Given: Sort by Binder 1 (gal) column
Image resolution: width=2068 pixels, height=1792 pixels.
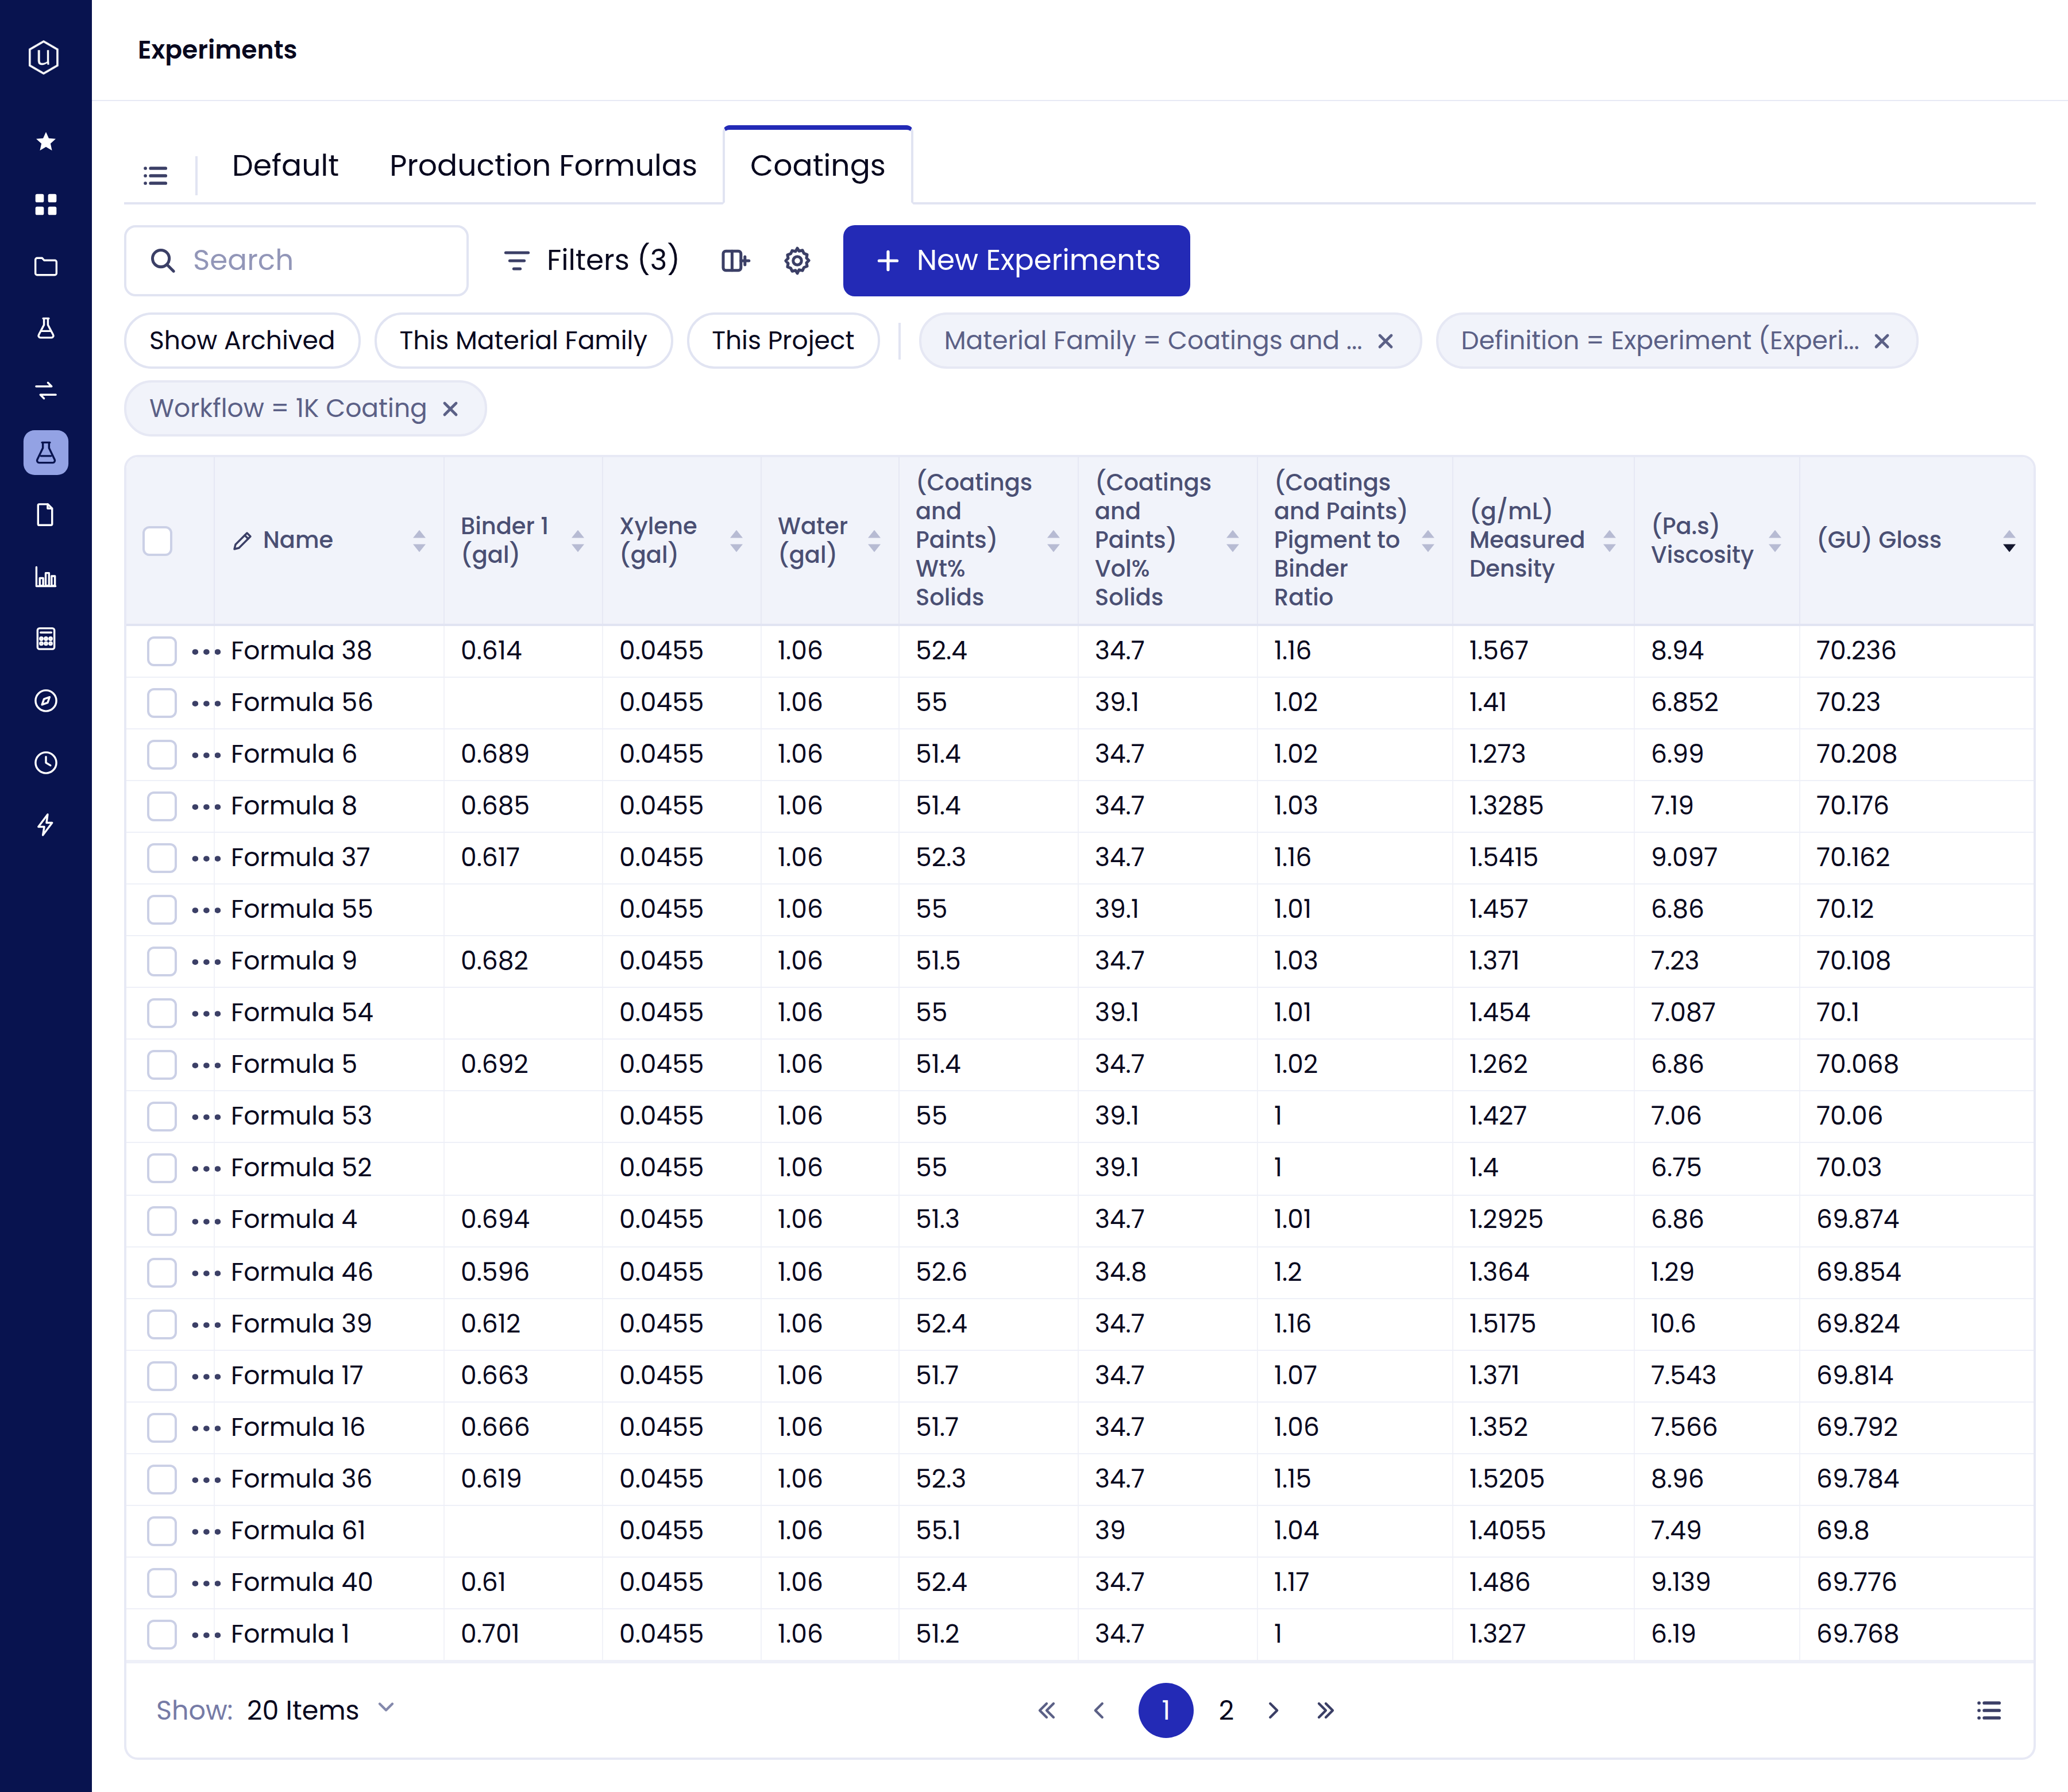Looking at the screenshot, I should (578, 541).
